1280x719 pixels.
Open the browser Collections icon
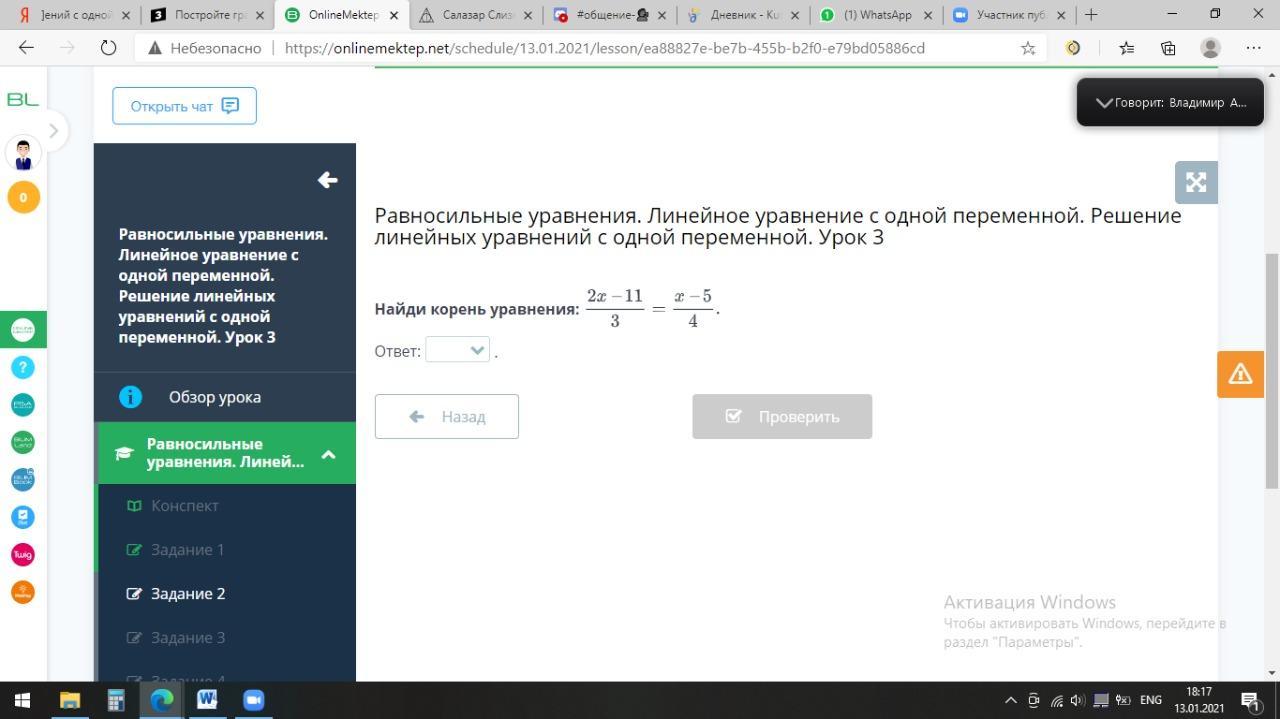click(1168, 48)
